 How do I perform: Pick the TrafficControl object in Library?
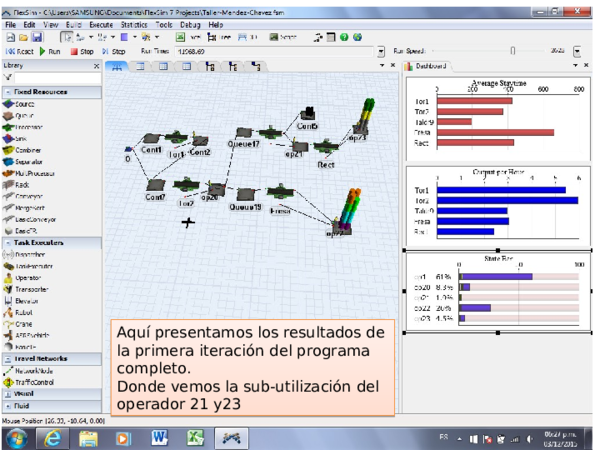[29, 382]
